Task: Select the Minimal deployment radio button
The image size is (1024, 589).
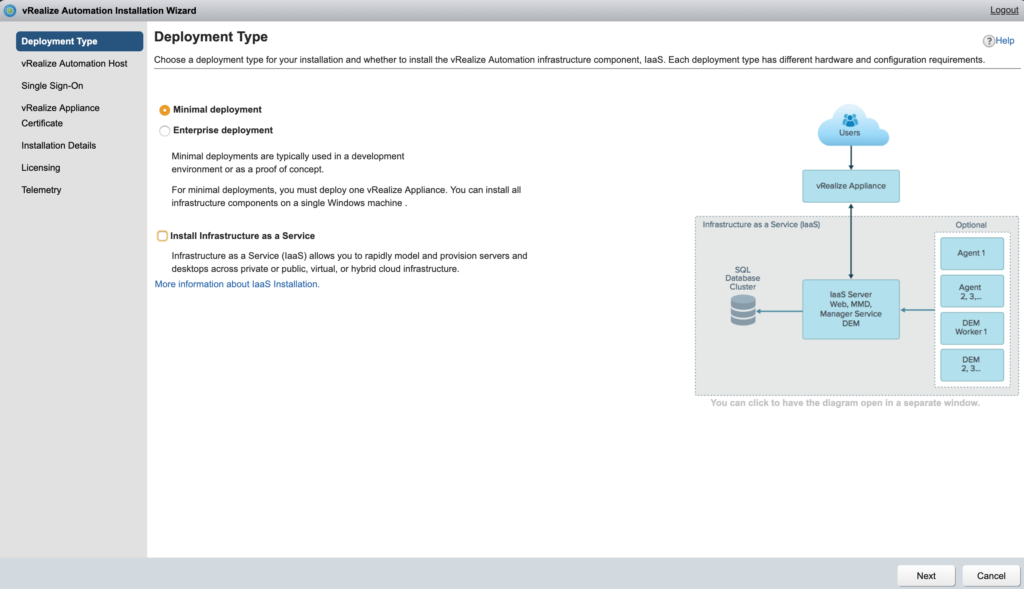Action: (163, 110)
